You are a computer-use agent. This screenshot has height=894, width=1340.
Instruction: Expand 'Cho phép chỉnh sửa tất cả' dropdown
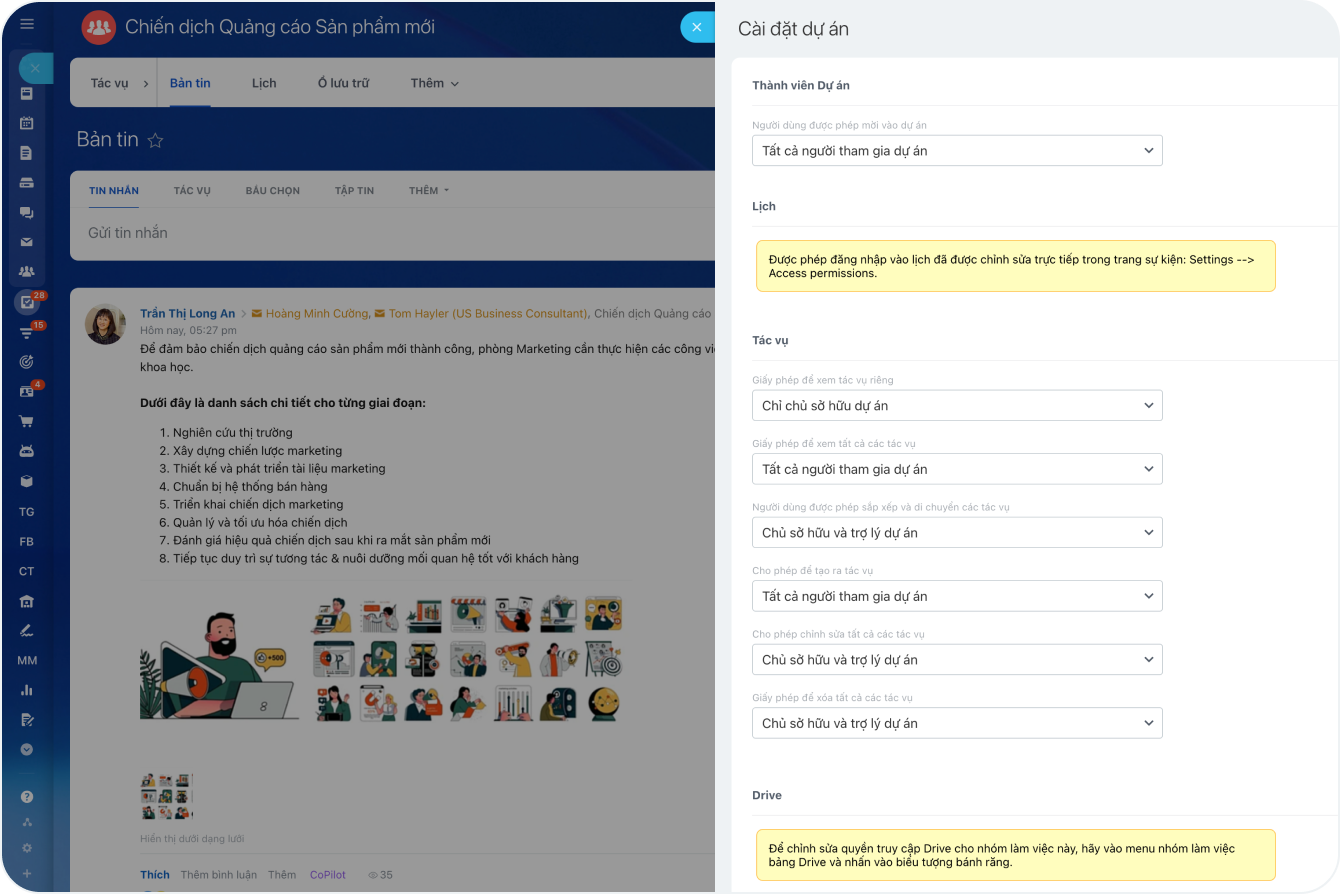point(957,660)
